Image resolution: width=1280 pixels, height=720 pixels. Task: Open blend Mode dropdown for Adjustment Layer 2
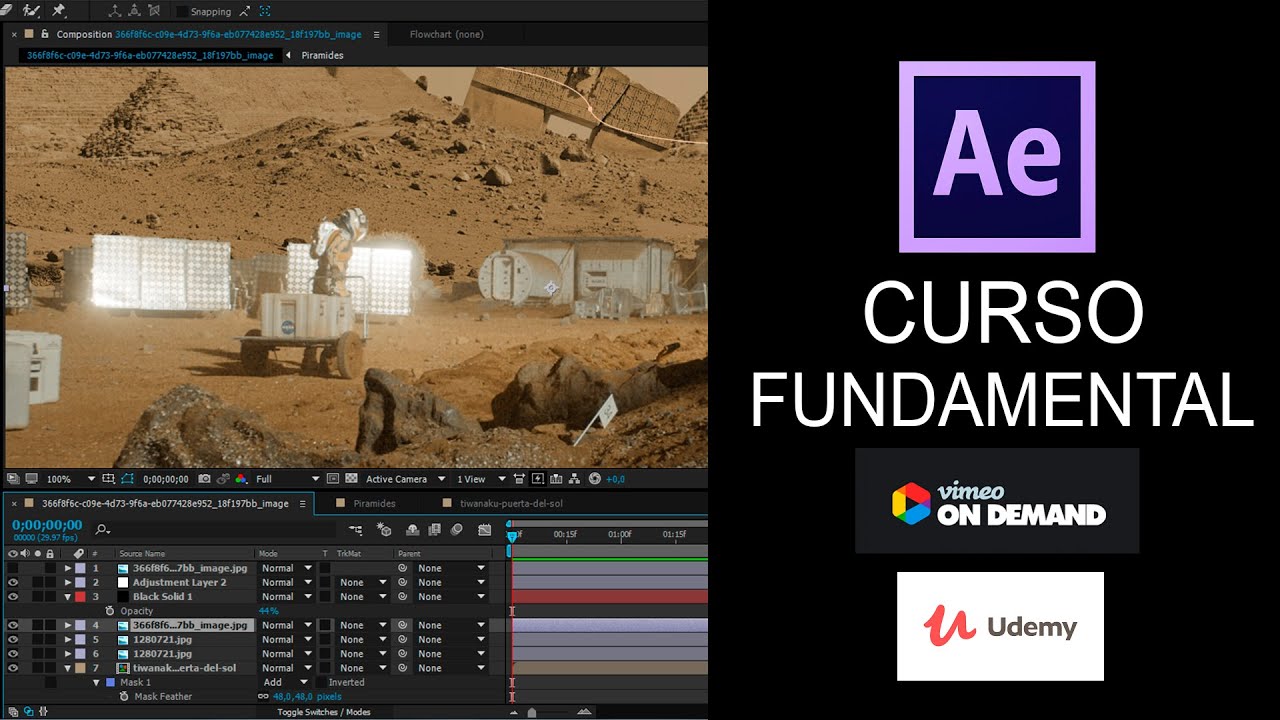286,582
